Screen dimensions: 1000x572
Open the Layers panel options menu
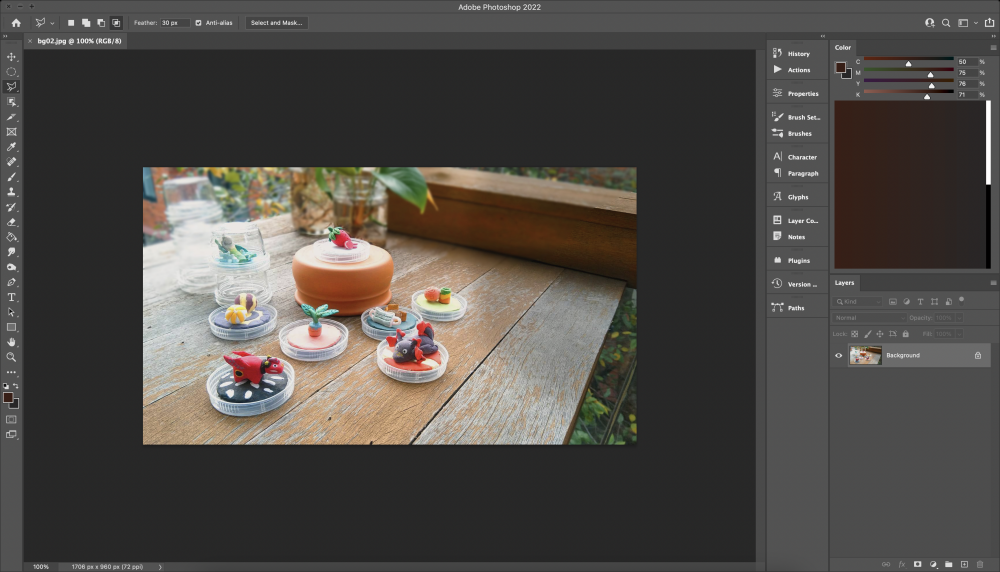(993, 282)
